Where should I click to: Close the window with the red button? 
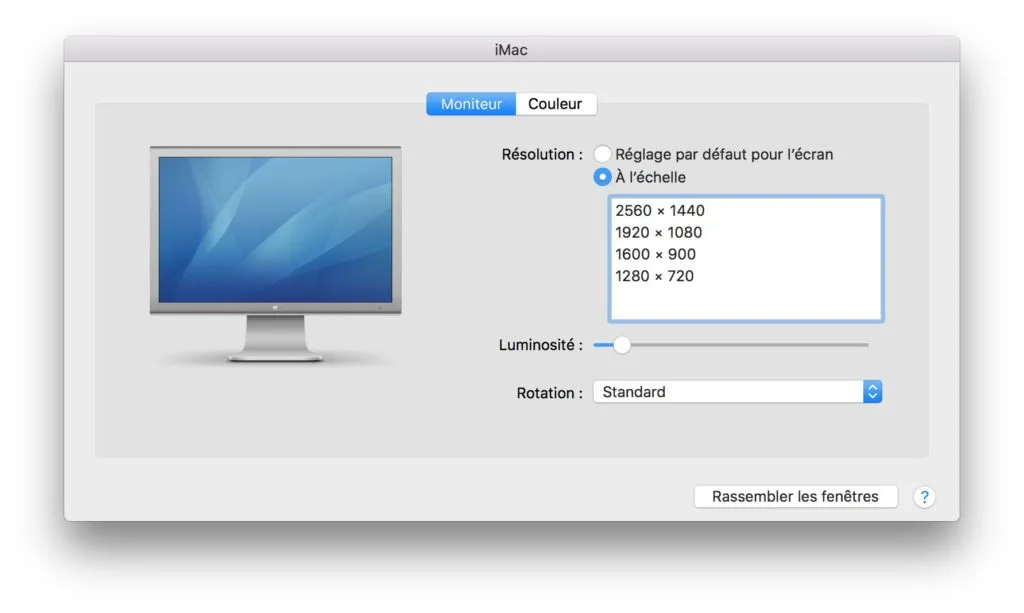coord(84,48)
